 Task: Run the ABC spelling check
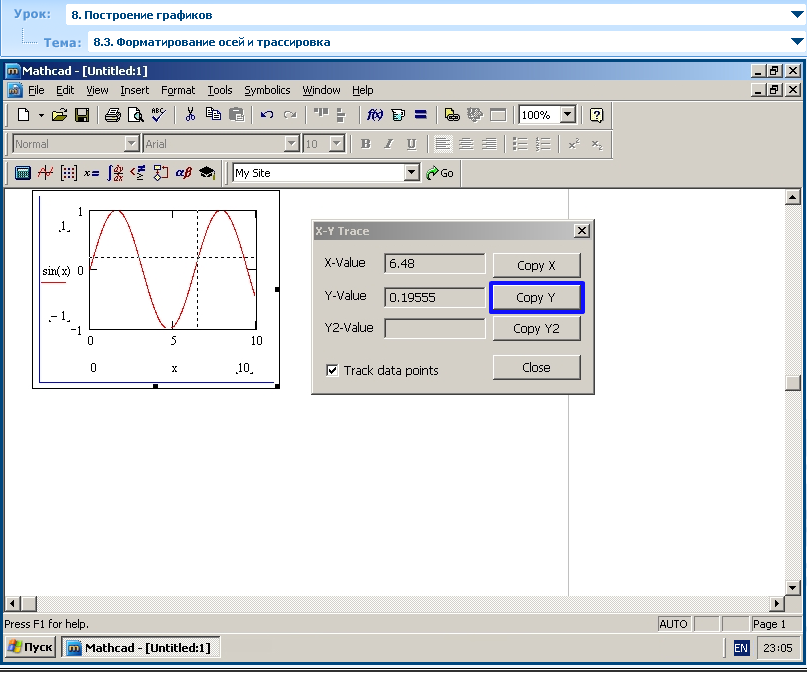158,115
